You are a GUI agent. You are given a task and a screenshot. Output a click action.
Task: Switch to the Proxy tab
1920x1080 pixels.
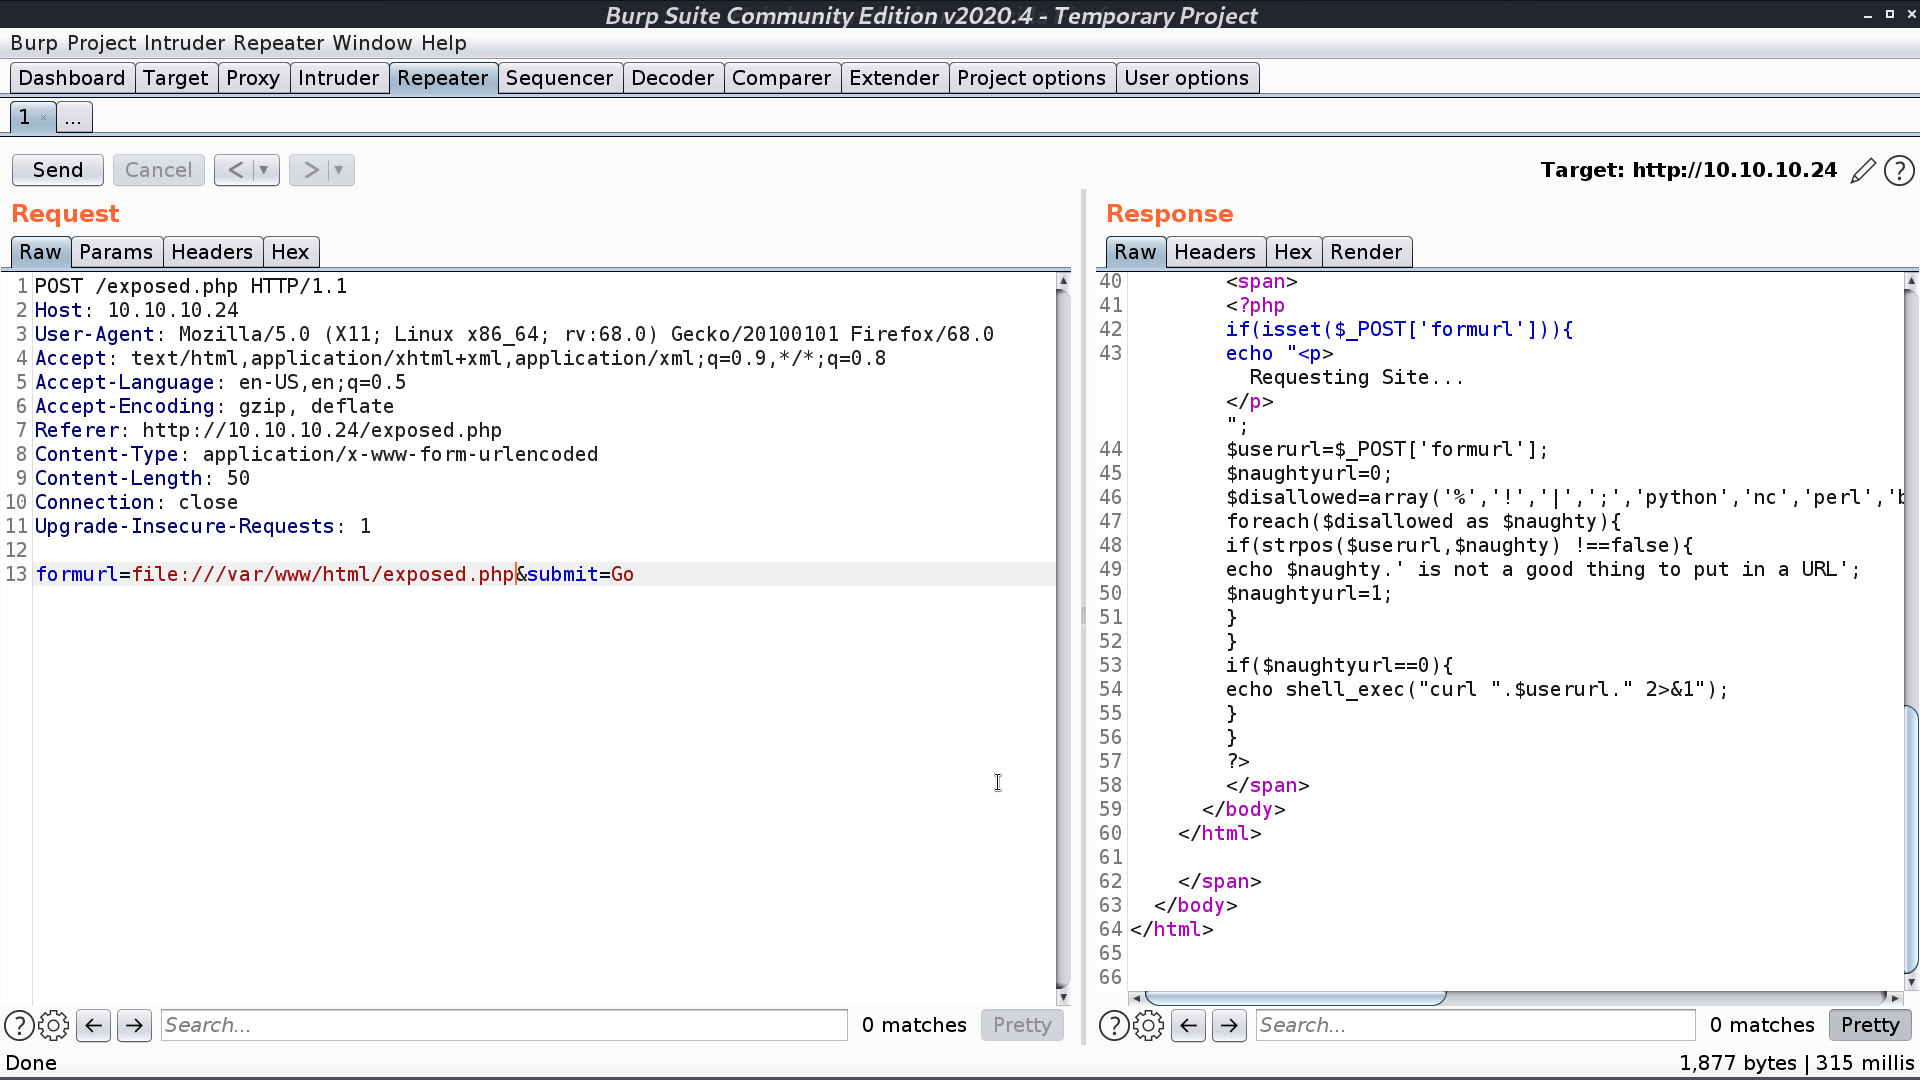pyautogui.click(x=253, y=78)
